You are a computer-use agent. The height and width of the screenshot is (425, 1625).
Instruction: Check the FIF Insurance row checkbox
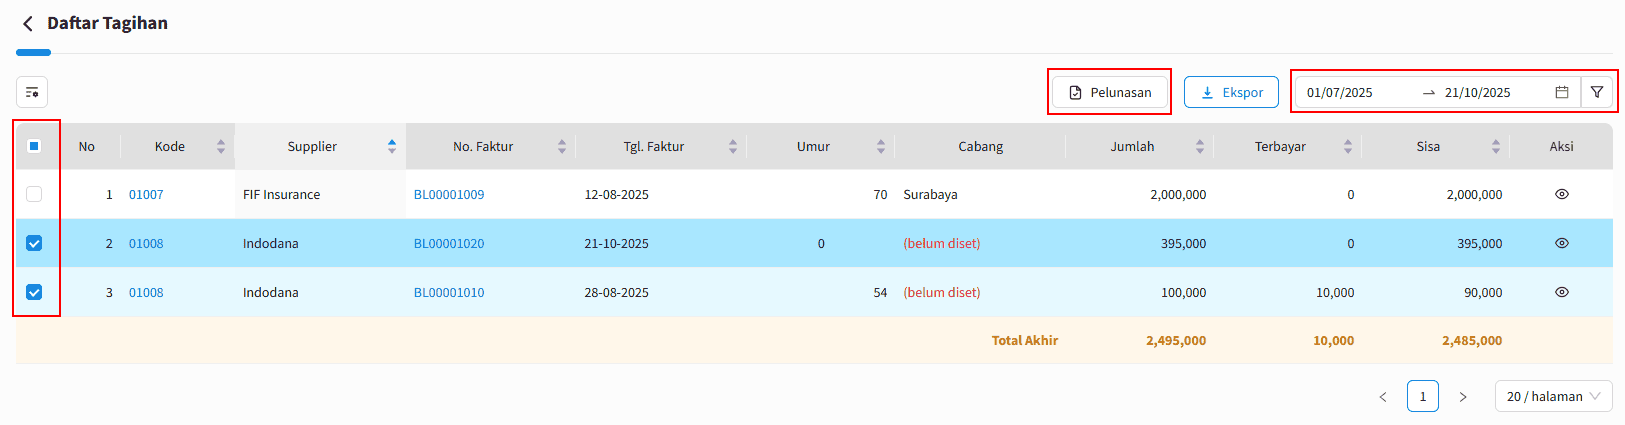tap(34, 194)
